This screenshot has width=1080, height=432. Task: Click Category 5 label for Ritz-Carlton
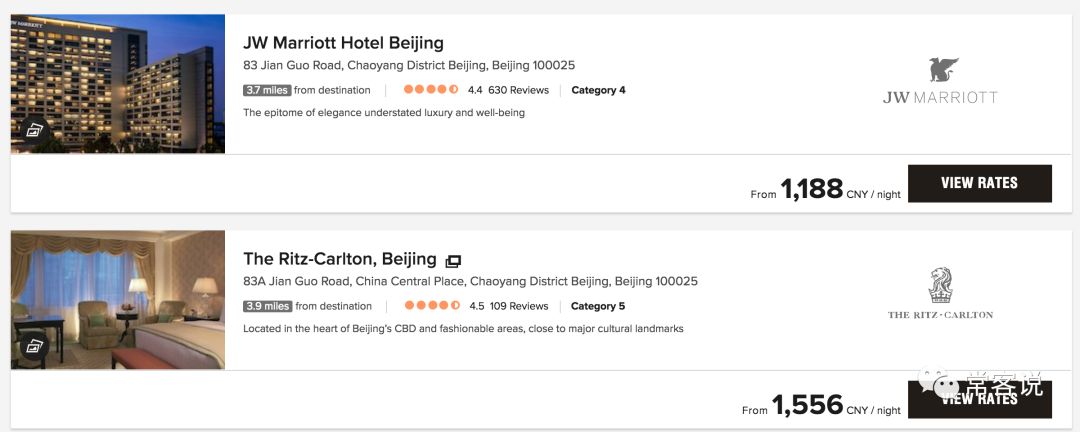click(x=598, y=306)
